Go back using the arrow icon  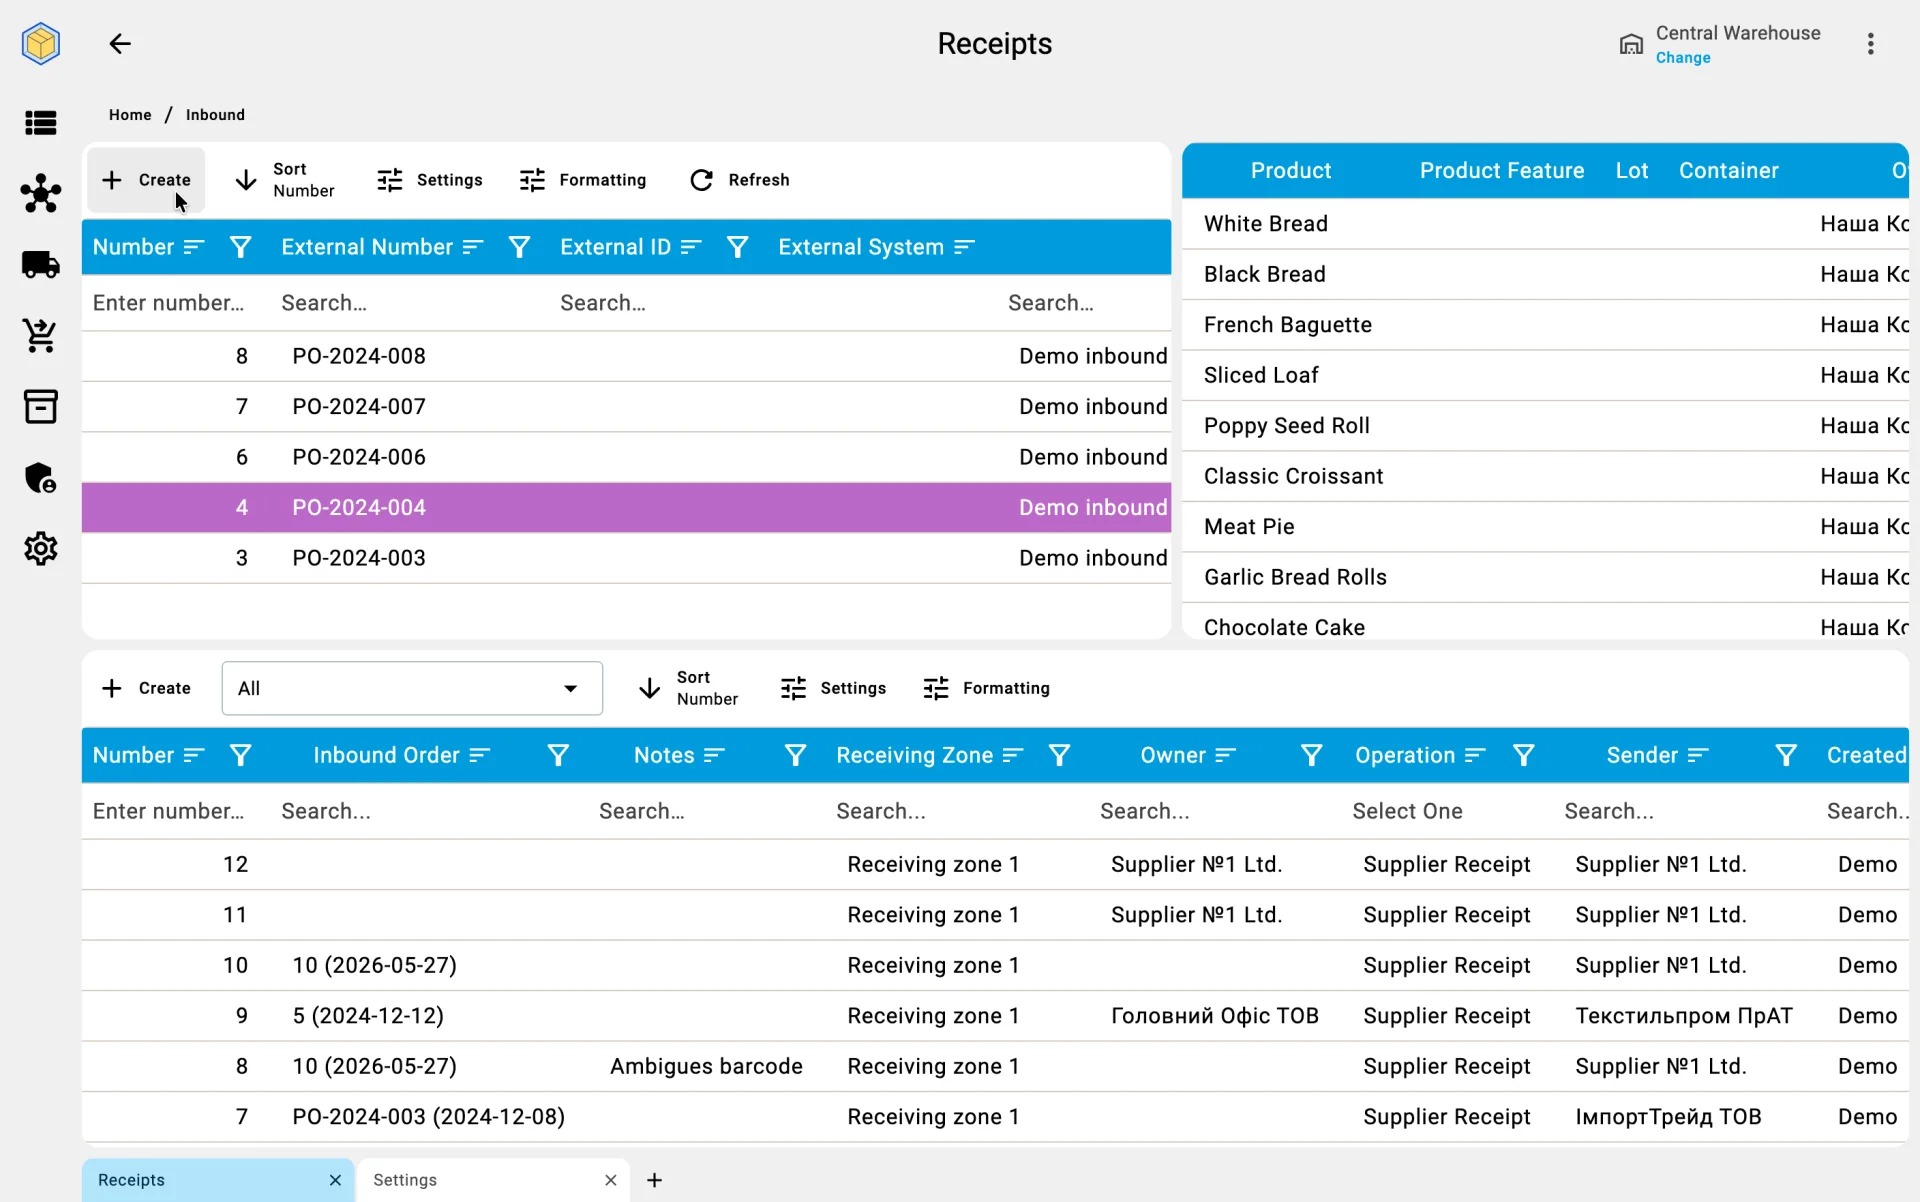(120, 44)
